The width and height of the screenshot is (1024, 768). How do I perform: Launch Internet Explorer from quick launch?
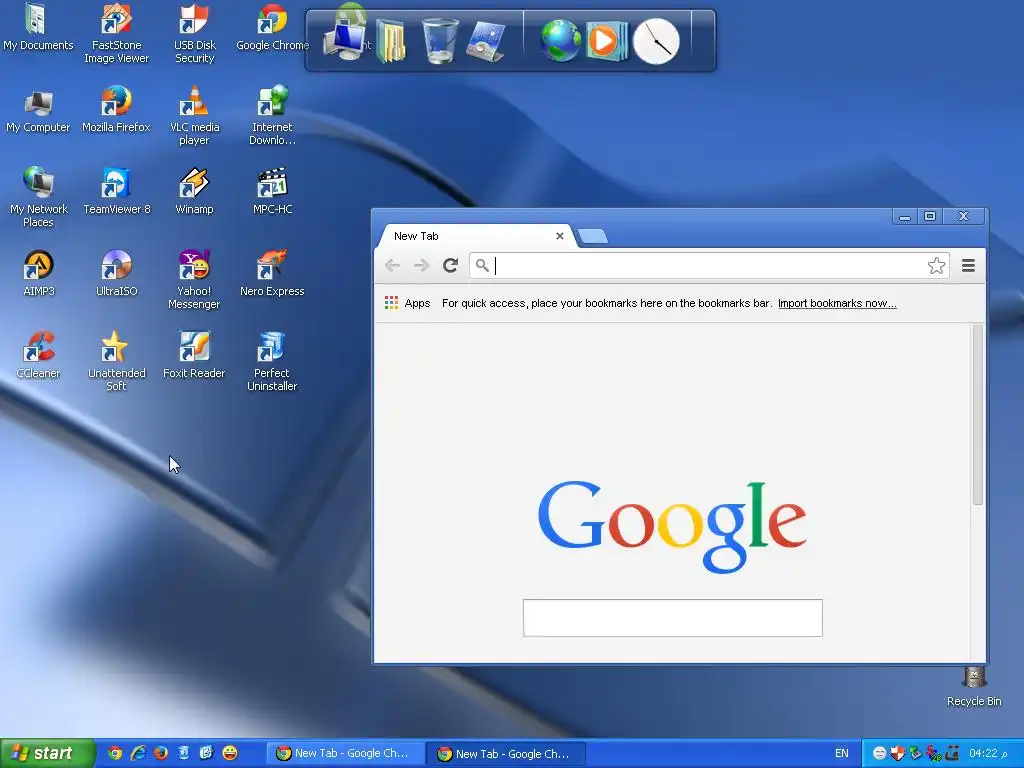coord(138,753)
